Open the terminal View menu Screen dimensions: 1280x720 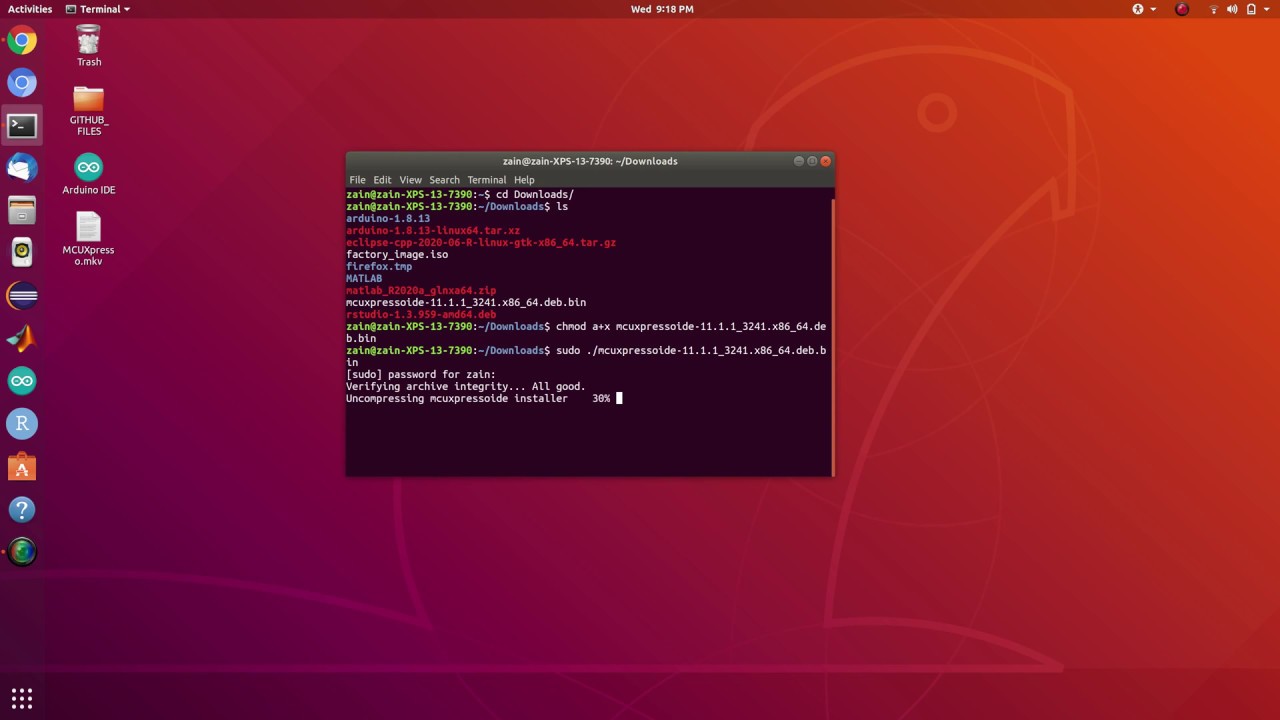[410, 180]
